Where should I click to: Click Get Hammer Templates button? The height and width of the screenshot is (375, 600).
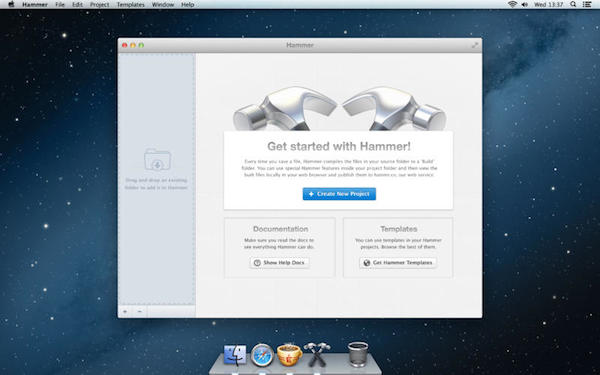point(398,263)
